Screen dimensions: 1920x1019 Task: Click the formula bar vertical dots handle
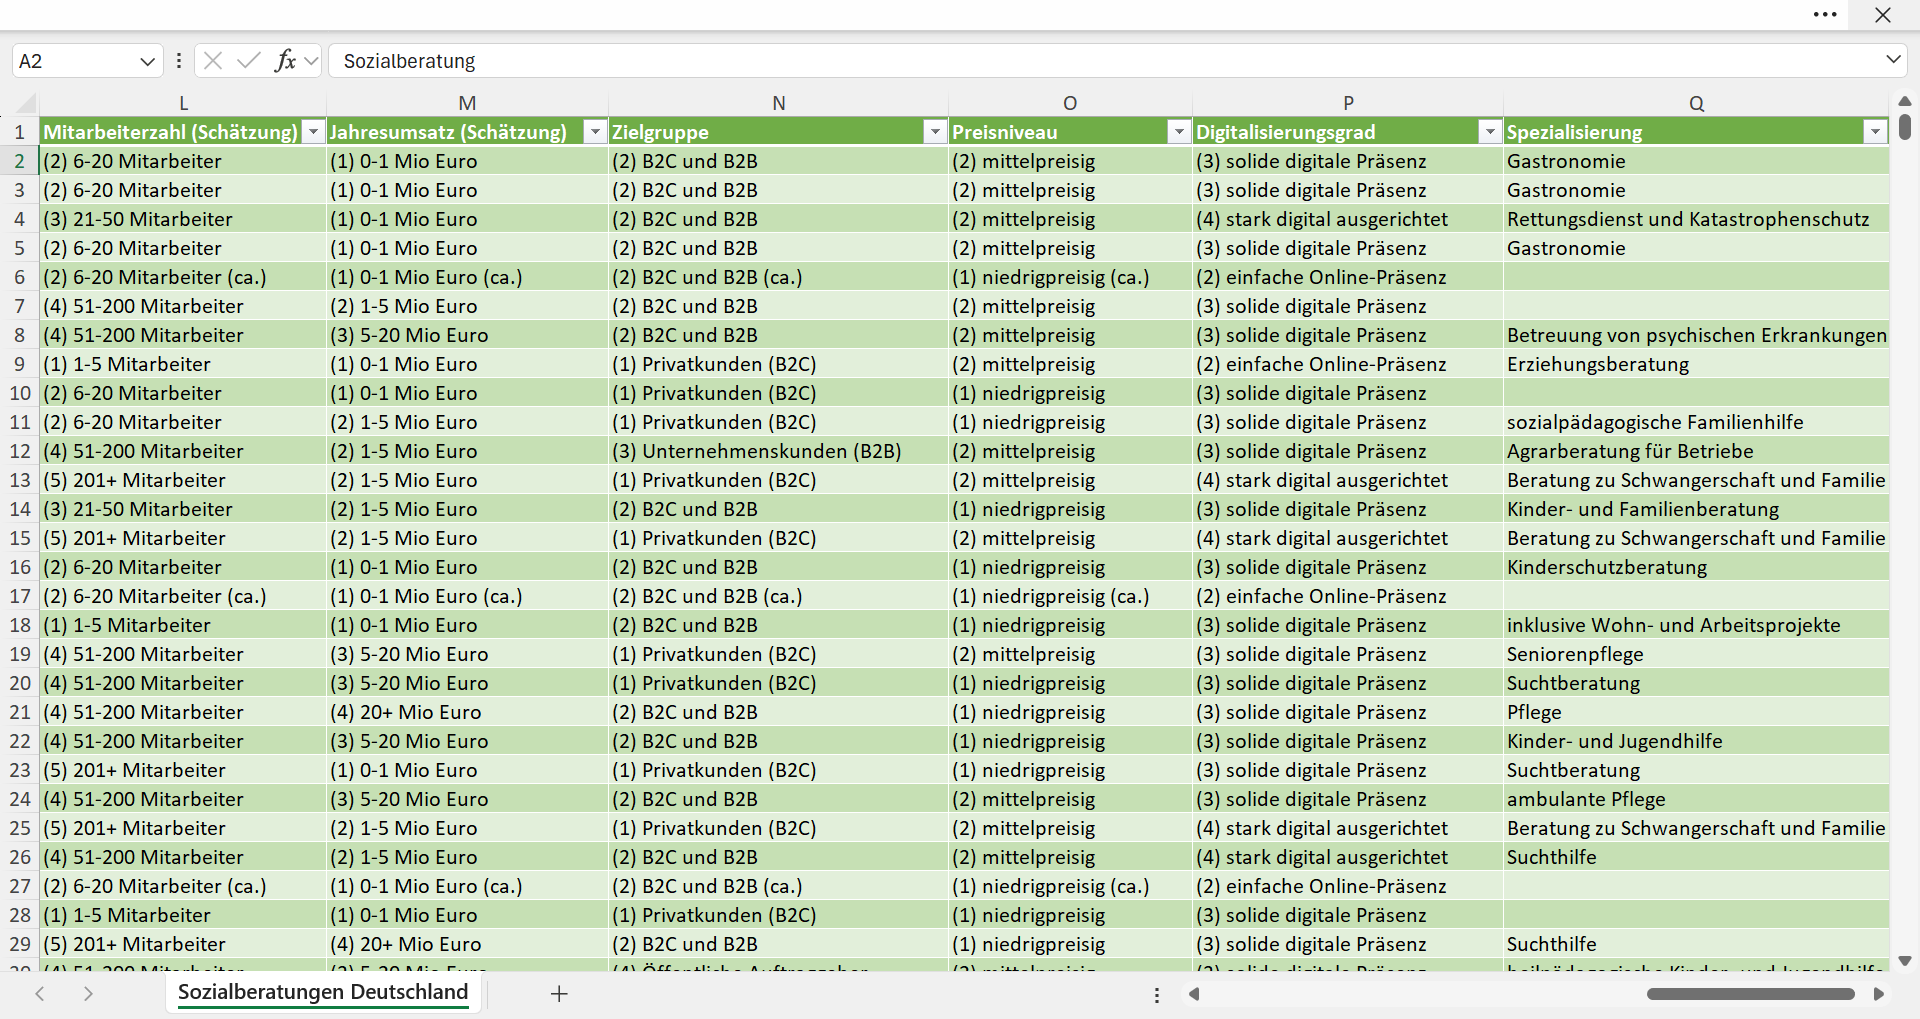pyautogui.click(x=179, y=61)
